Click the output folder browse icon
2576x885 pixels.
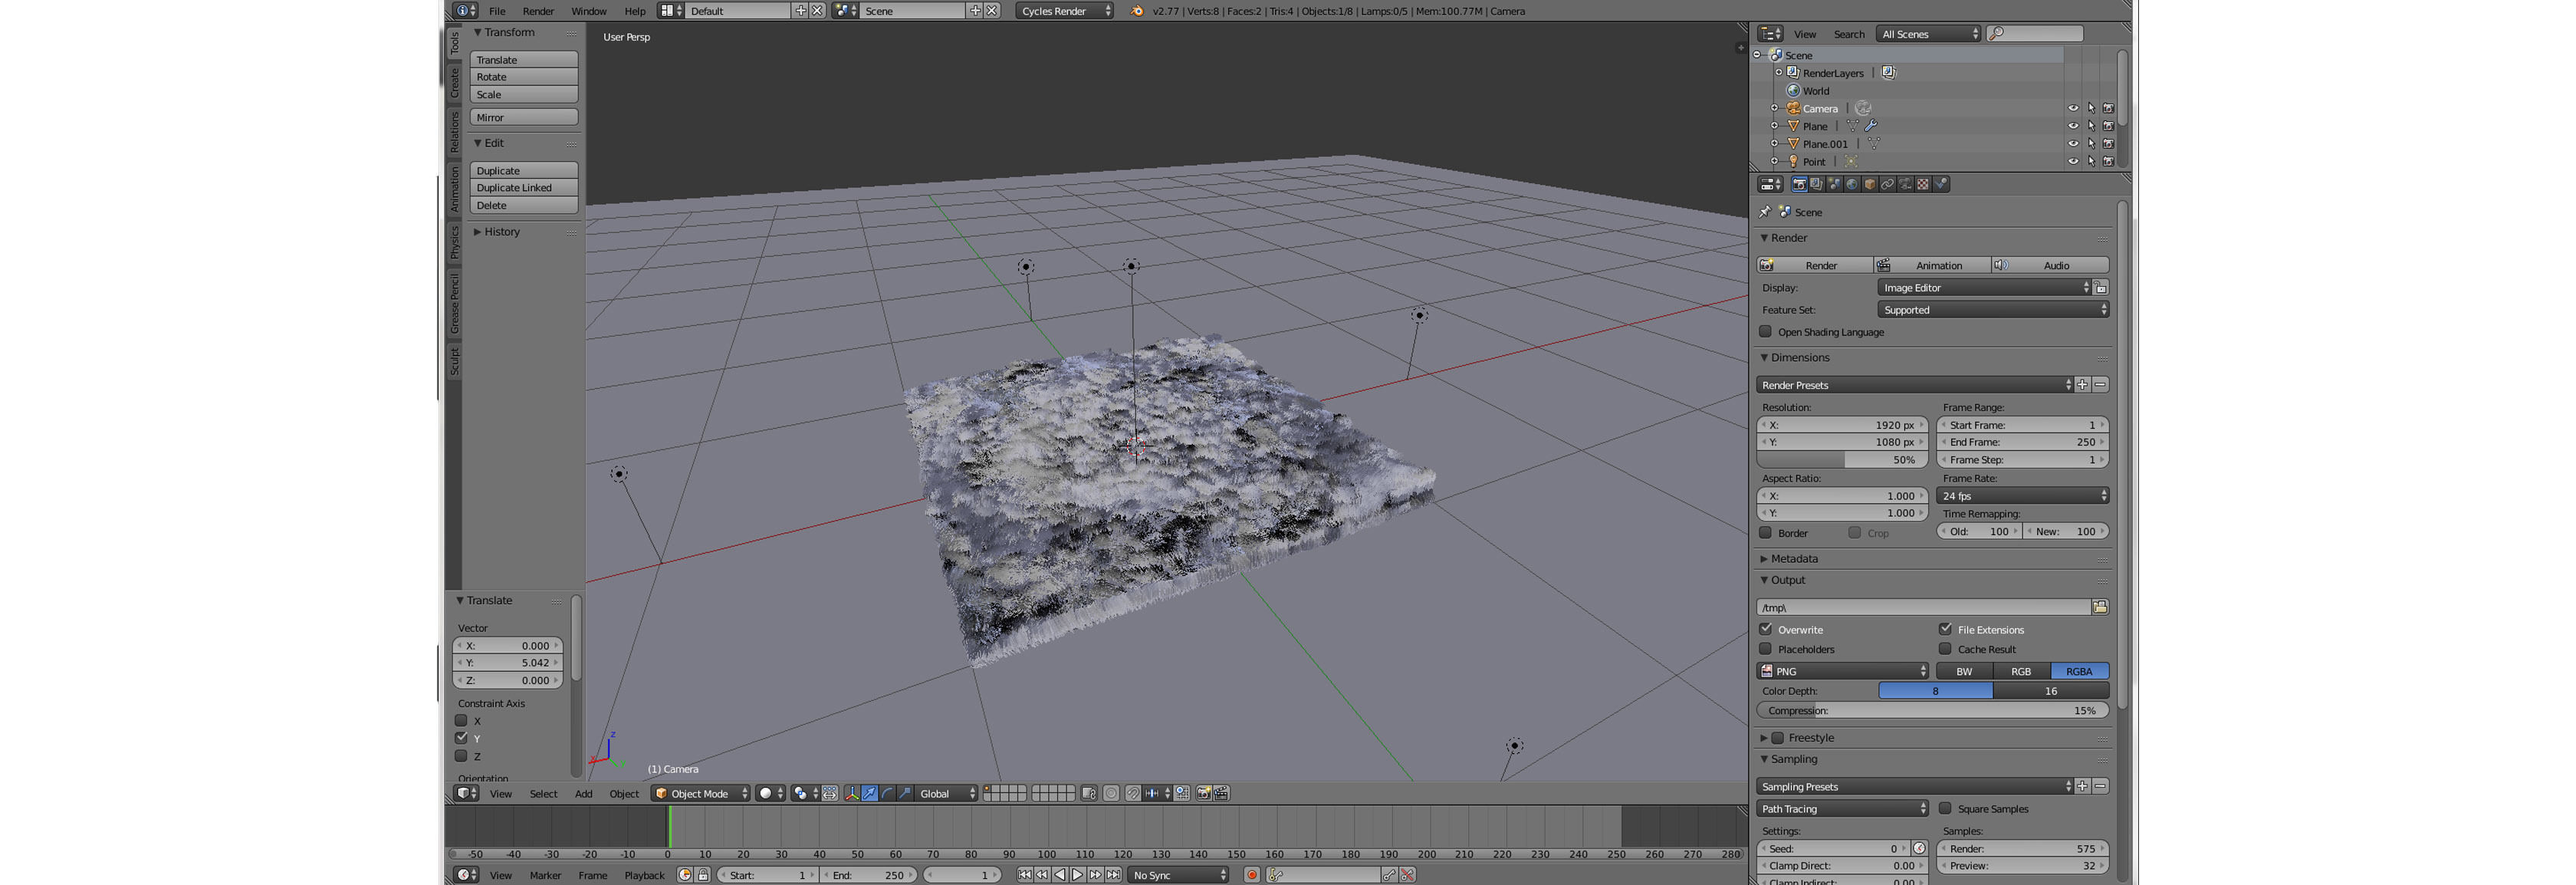pyautogui.click(x=2100, y=607)
